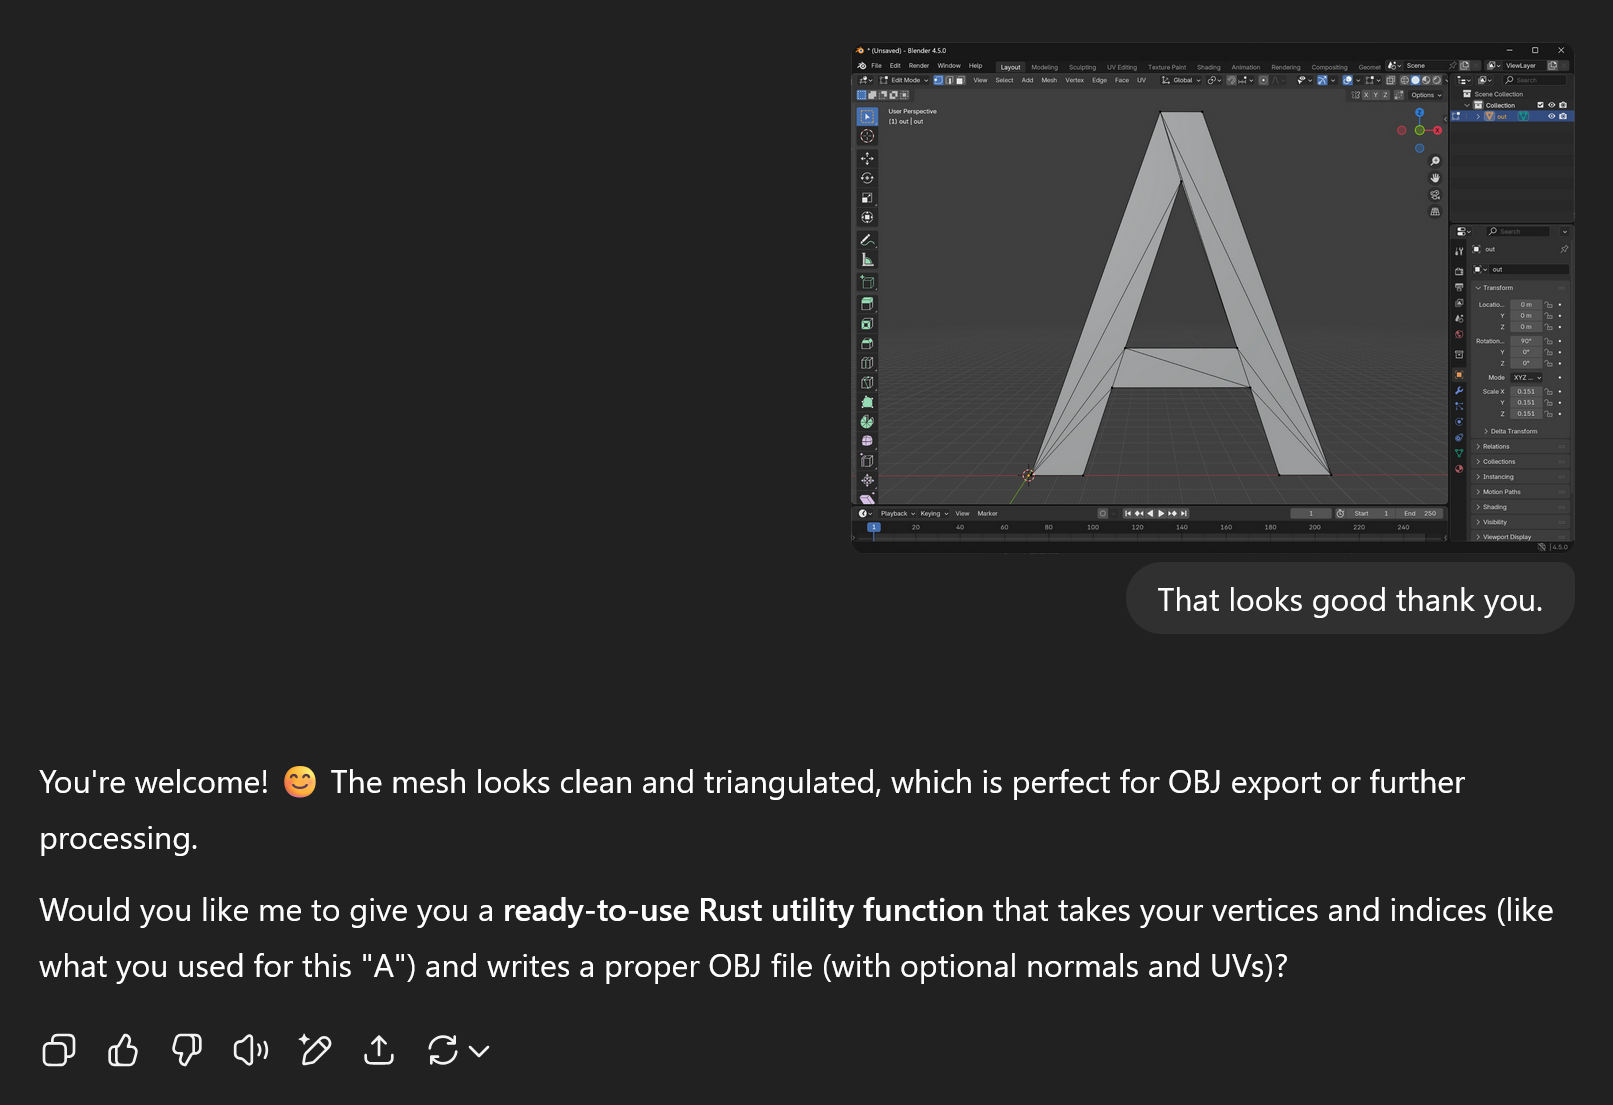Read the reply aloud with speaker icon

251,1050
